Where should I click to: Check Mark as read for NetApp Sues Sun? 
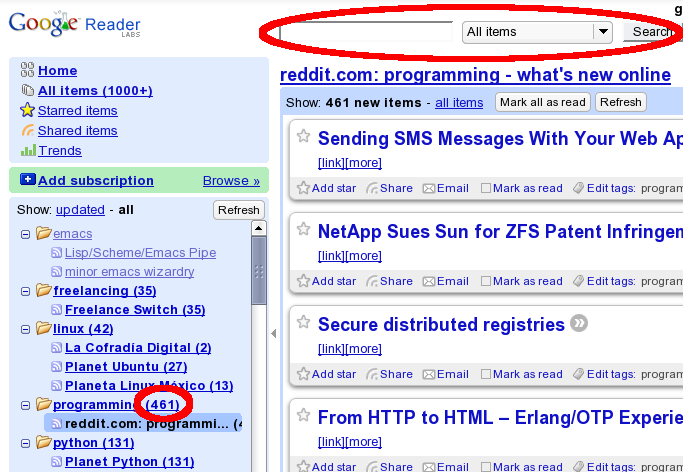[x=486, y=281]
